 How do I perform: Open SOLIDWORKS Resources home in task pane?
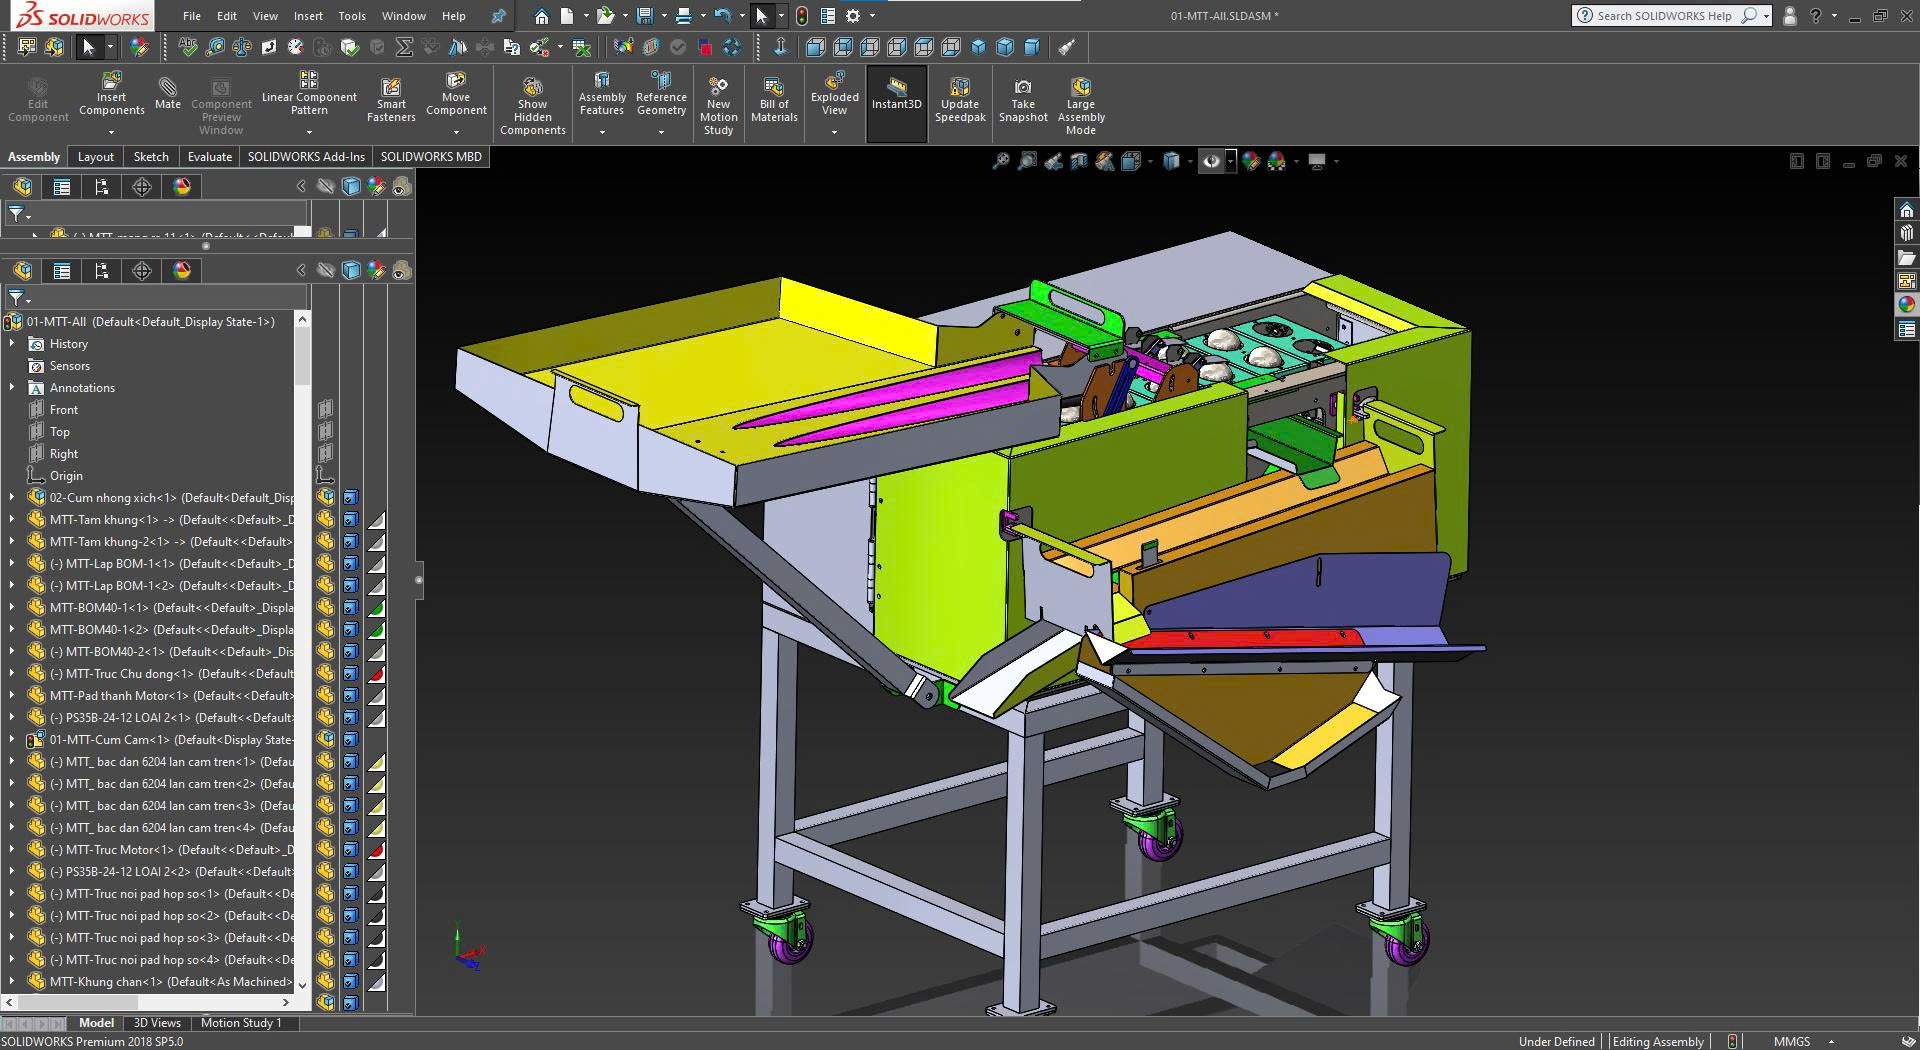[1907, 210]
